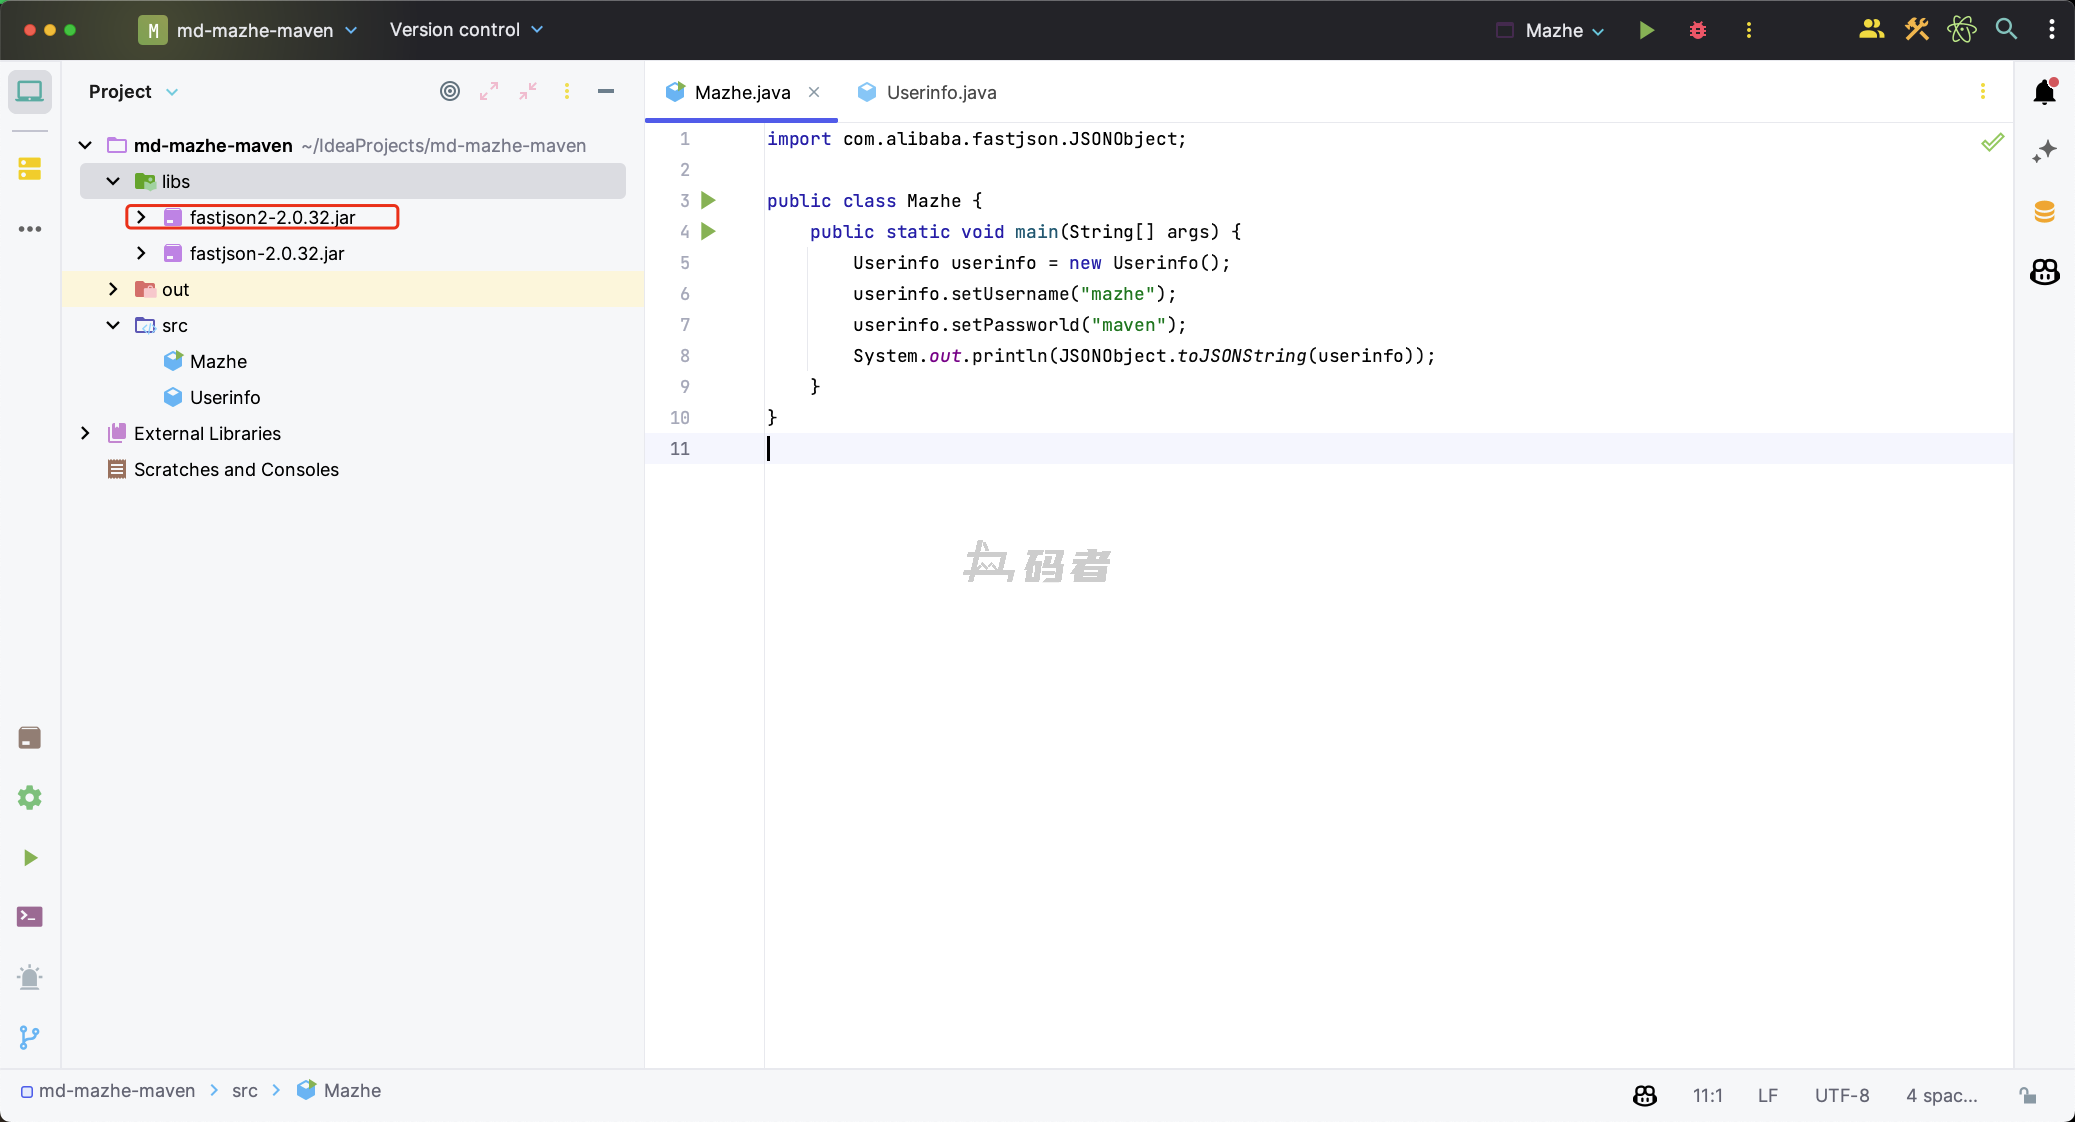Open the Git branch tool window
Viewport: 2075px width, 1122px height.
click(30, 1037)
